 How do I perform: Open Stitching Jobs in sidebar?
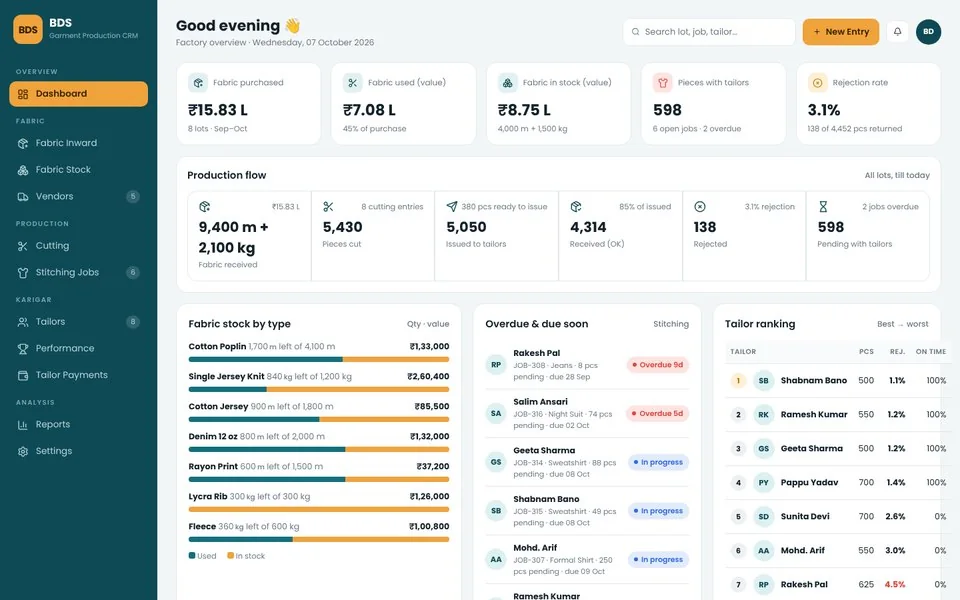pos(78,272)
